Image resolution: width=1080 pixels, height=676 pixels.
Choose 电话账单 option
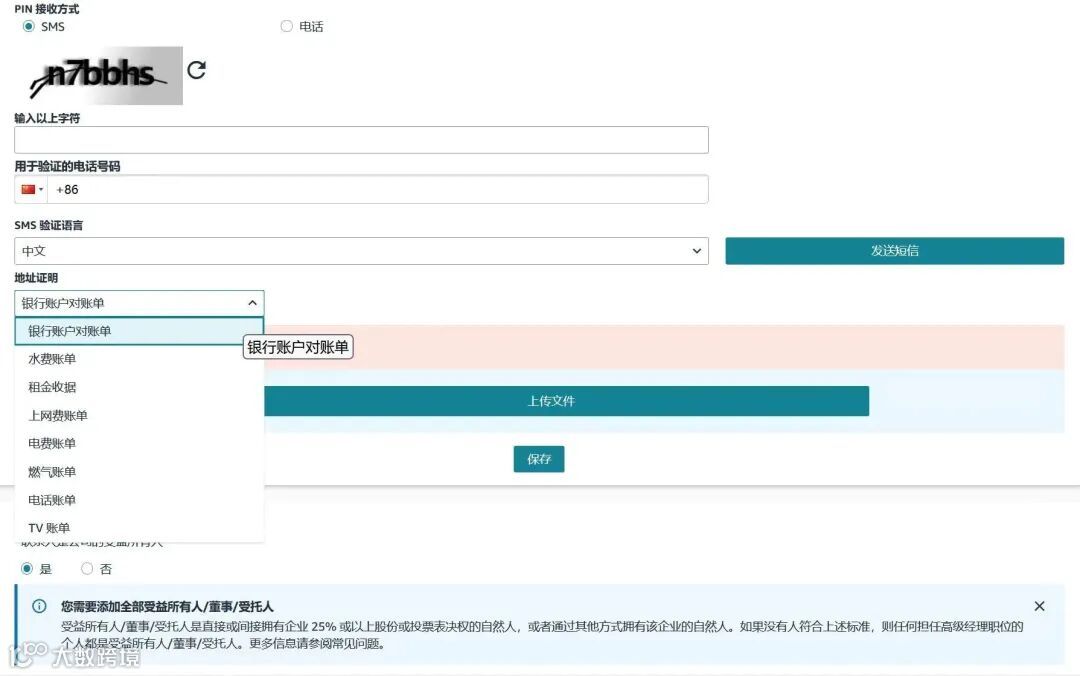click(x=139, y=500)
